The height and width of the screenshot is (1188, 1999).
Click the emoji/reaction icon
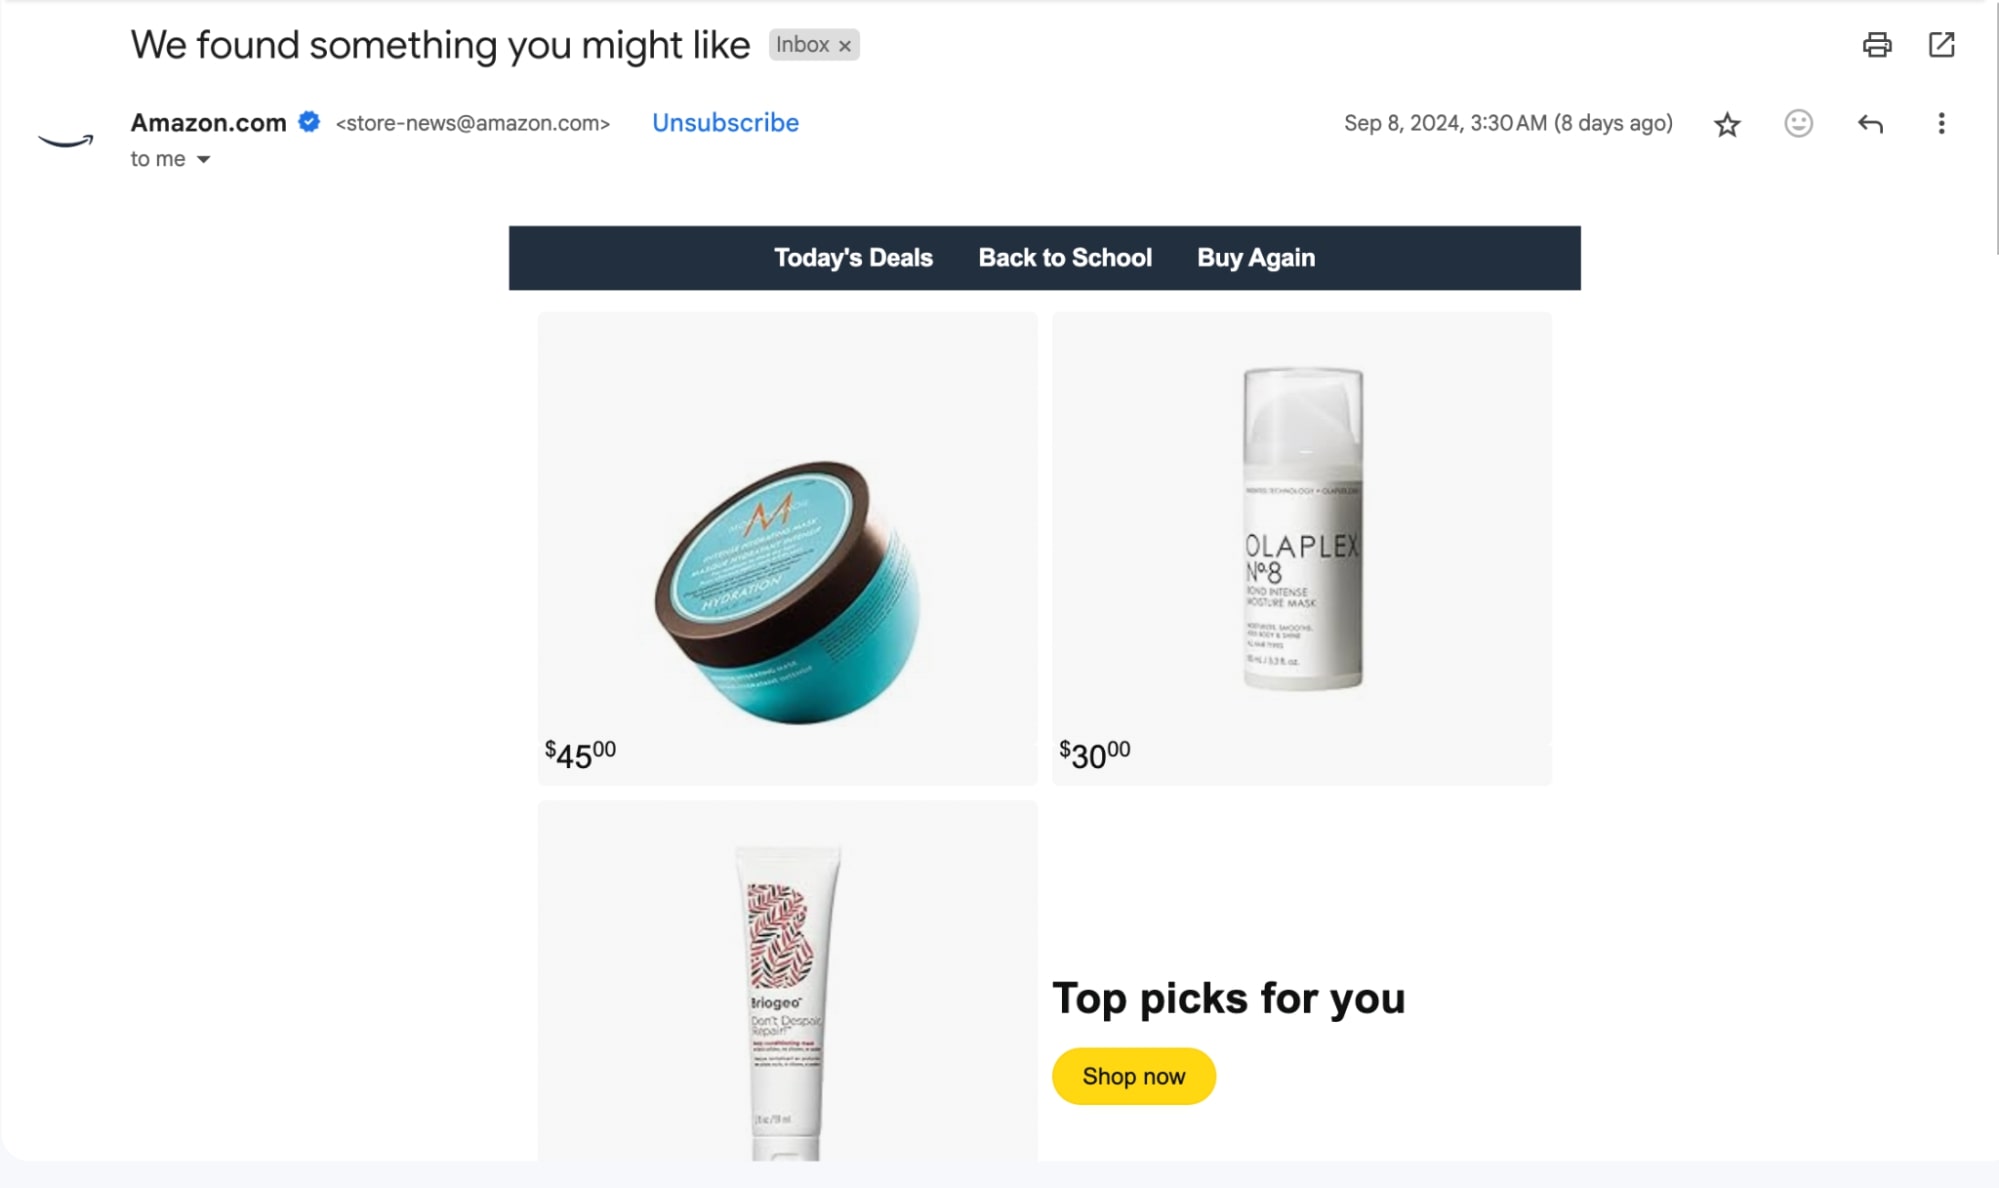pyautogui.click(x=1797, y=123)
